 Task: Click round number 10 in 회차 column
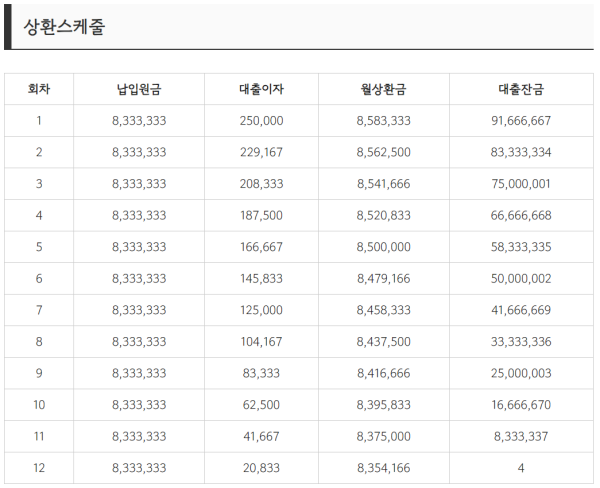click(x=39, y=405)
